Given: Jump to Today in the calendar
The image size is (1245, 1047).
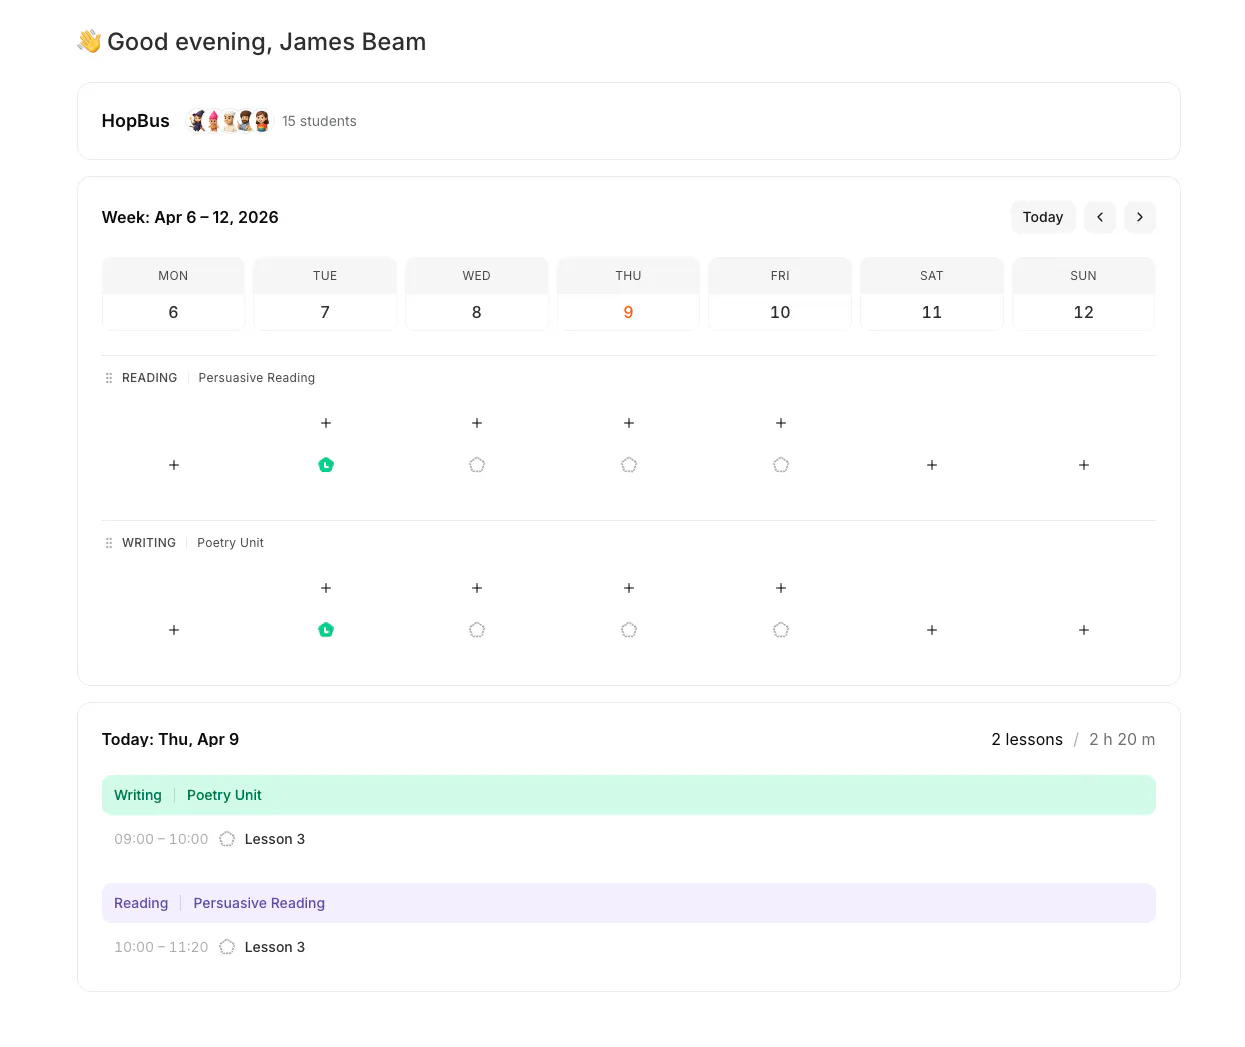Looking at the screenshot, I should [x=1043, y=217].
